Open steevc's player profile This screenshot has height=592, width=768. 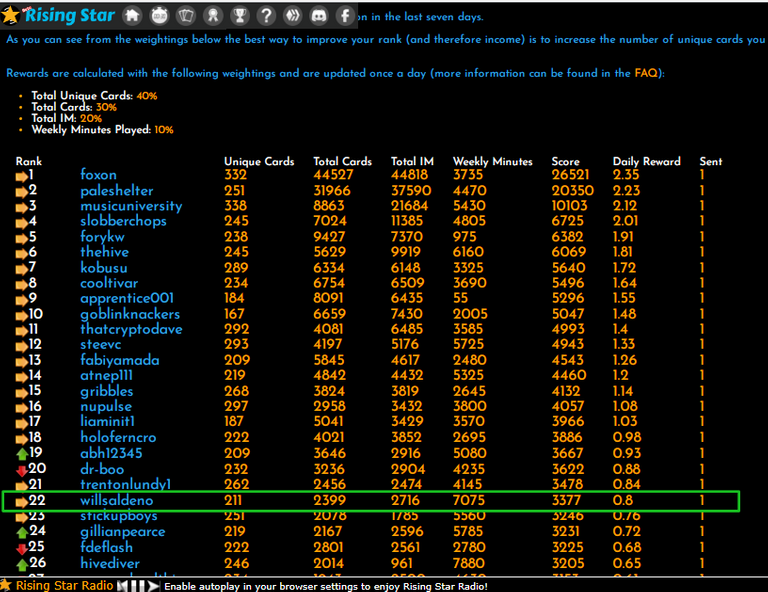coord(100,344)
